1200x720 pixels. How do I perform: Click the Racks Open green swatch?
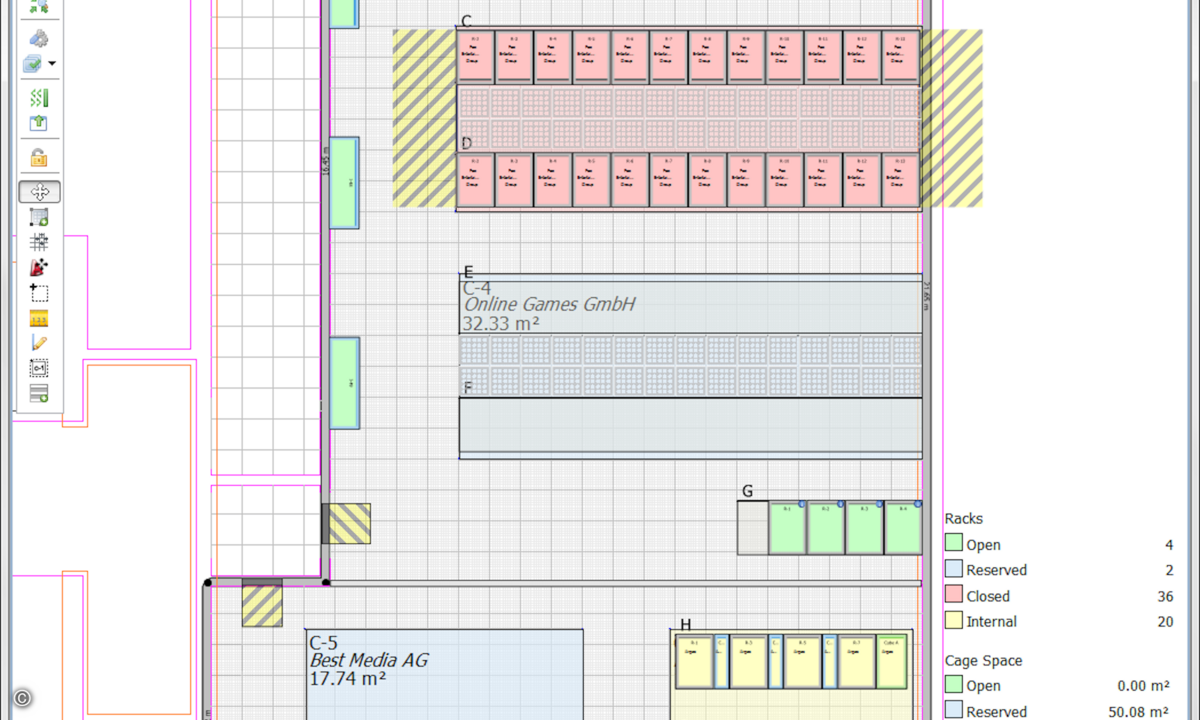pos(954,544)
